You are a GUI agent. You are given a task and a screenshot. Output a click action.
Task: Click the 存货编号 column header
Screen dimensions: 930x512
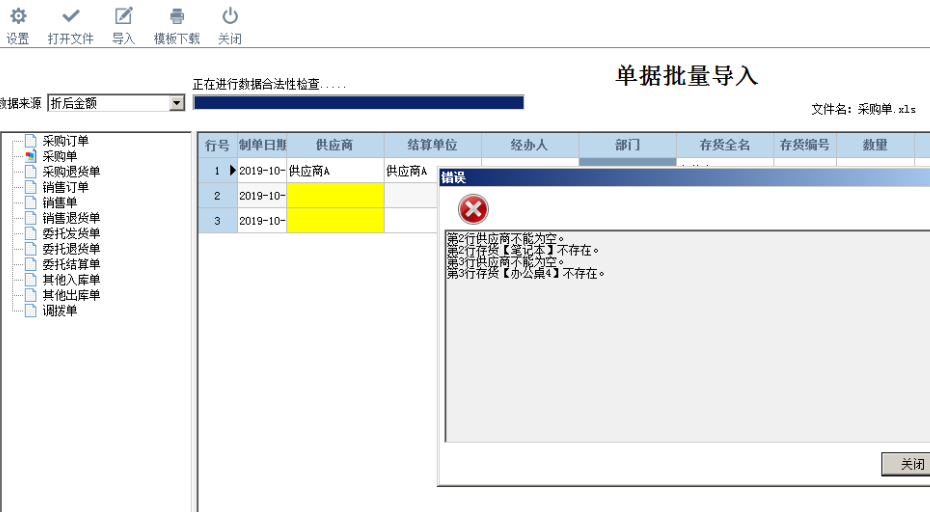tap(805, 145)
